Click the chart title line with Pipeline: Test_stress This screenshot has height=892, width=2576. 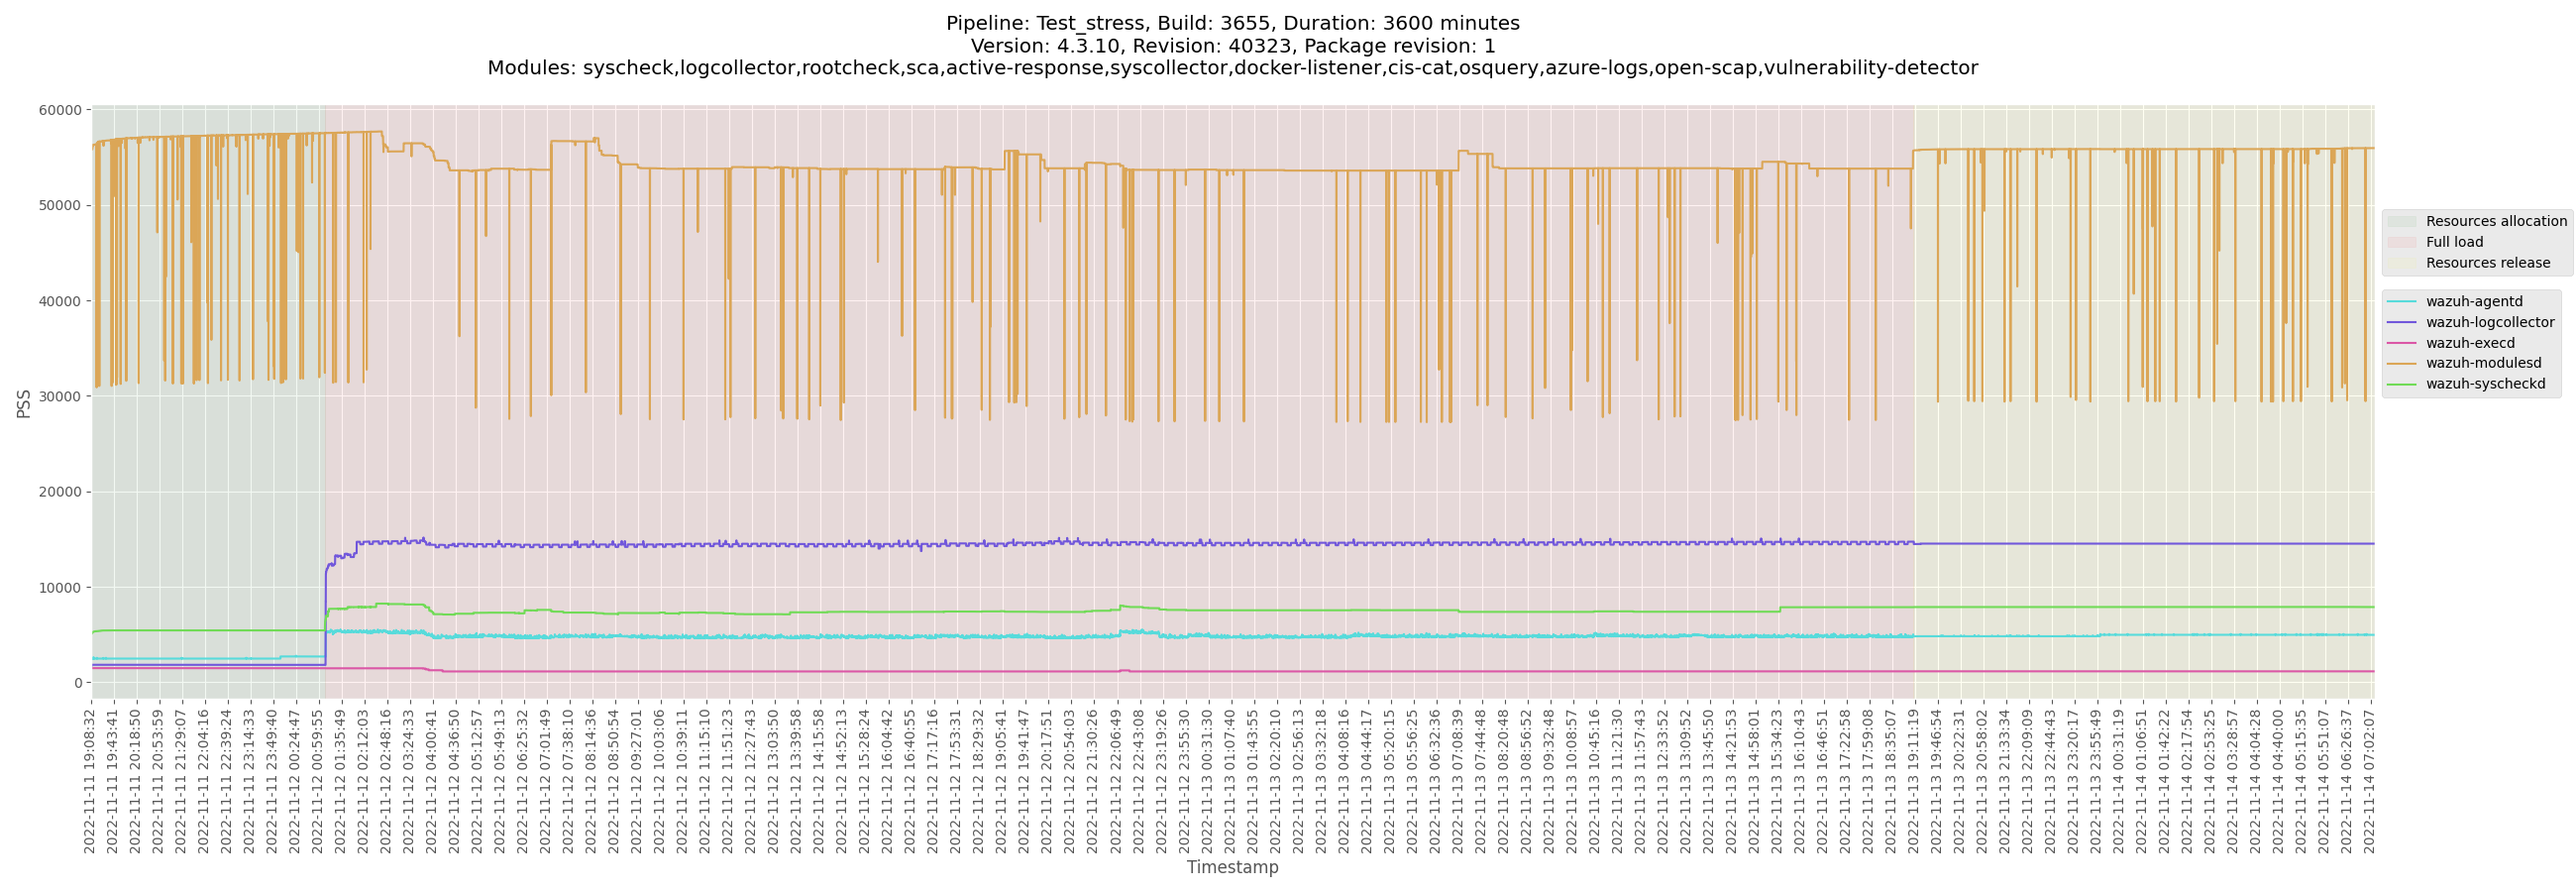point(1232,23)
